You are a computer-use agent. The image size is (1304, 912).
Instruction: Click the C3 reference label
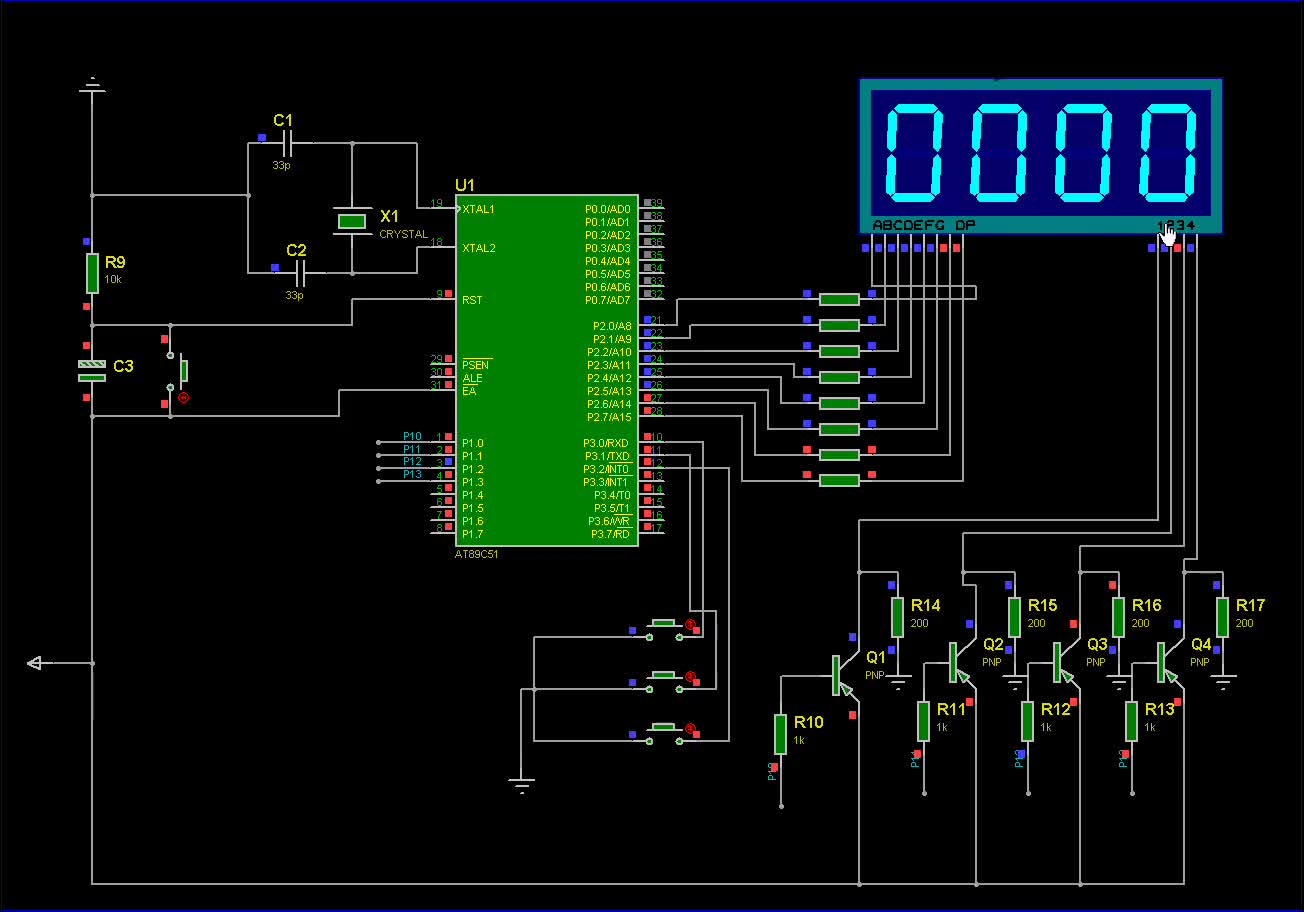123,367
